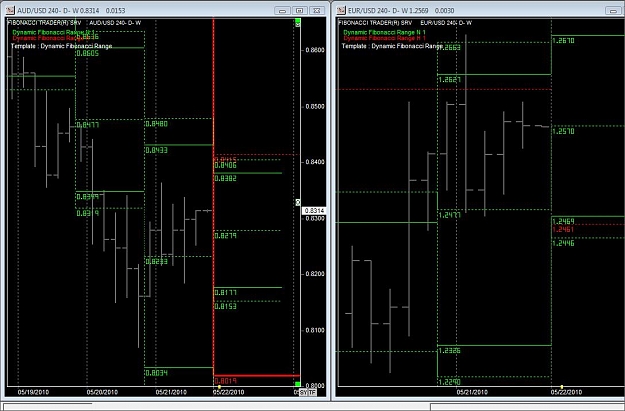Click the red 0.8019 level label
Image resolution: width=625 pixels, height=411 pixels.
pyautogui.click(x=226, y=381)
